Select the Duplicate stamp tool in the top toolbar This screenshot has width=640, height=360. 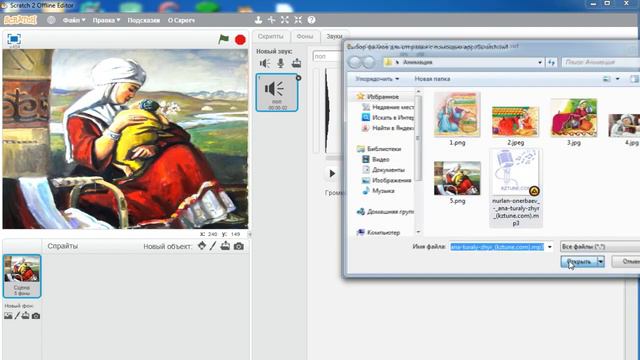[258, 20]
